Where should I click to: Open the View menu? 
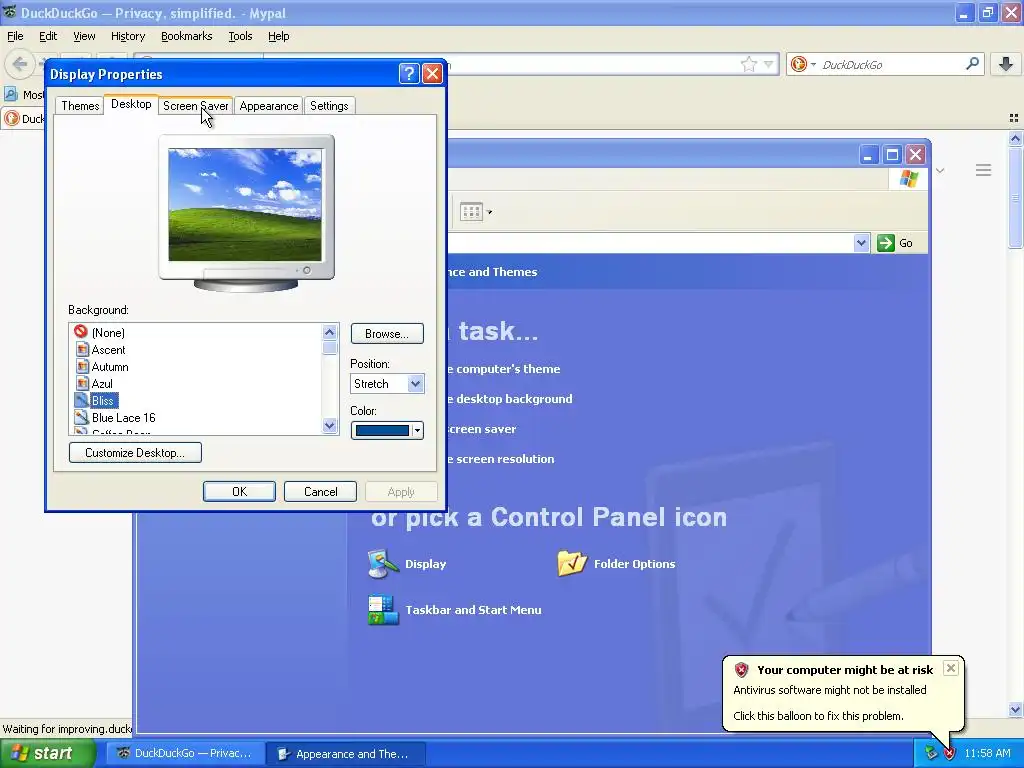(x=84, y=36)
